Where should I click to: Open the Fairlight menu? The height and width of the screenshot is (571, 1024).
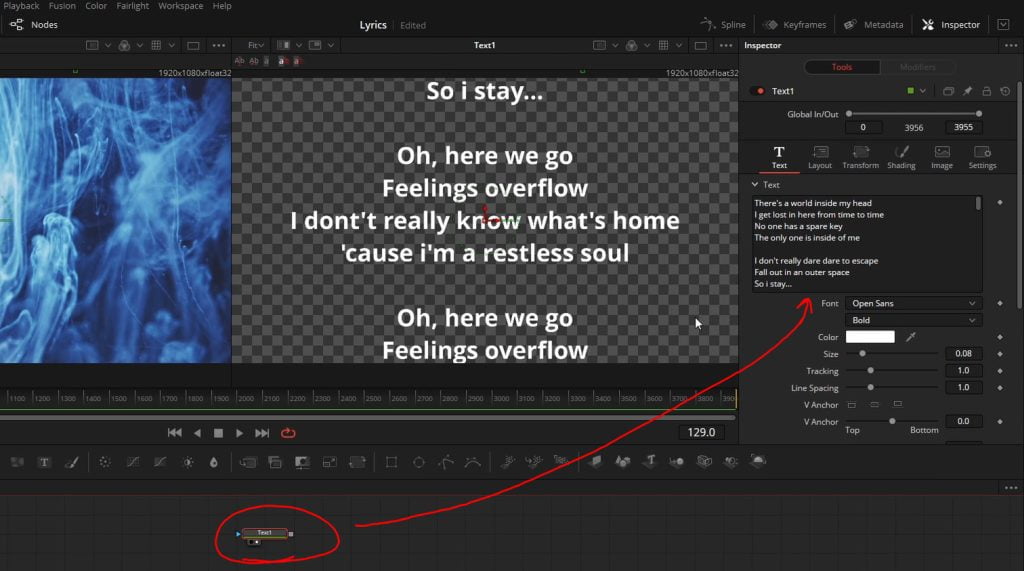133,6
